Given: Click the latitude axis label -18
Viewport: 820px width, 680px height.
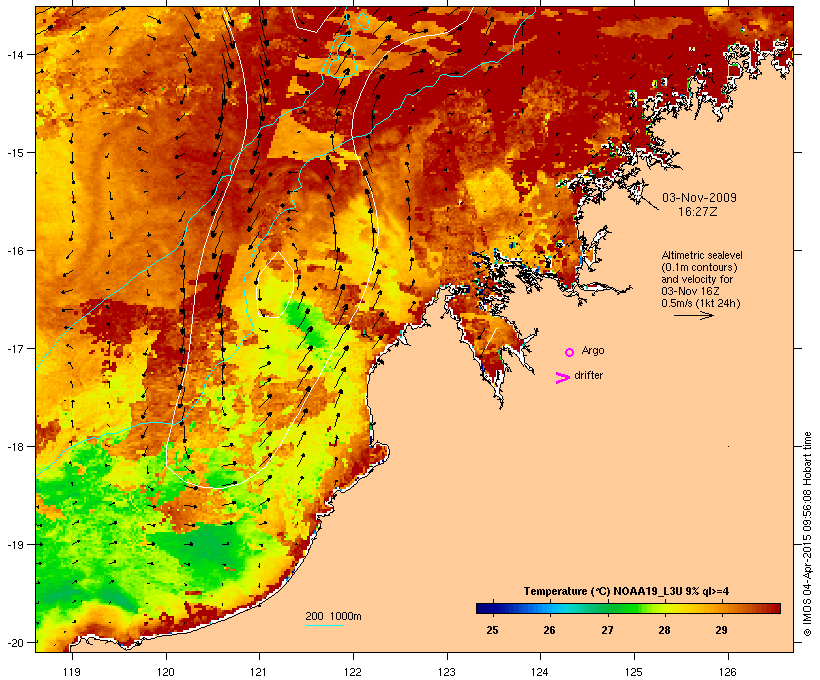Looking at the screenshot, I should tap(14, 446).
